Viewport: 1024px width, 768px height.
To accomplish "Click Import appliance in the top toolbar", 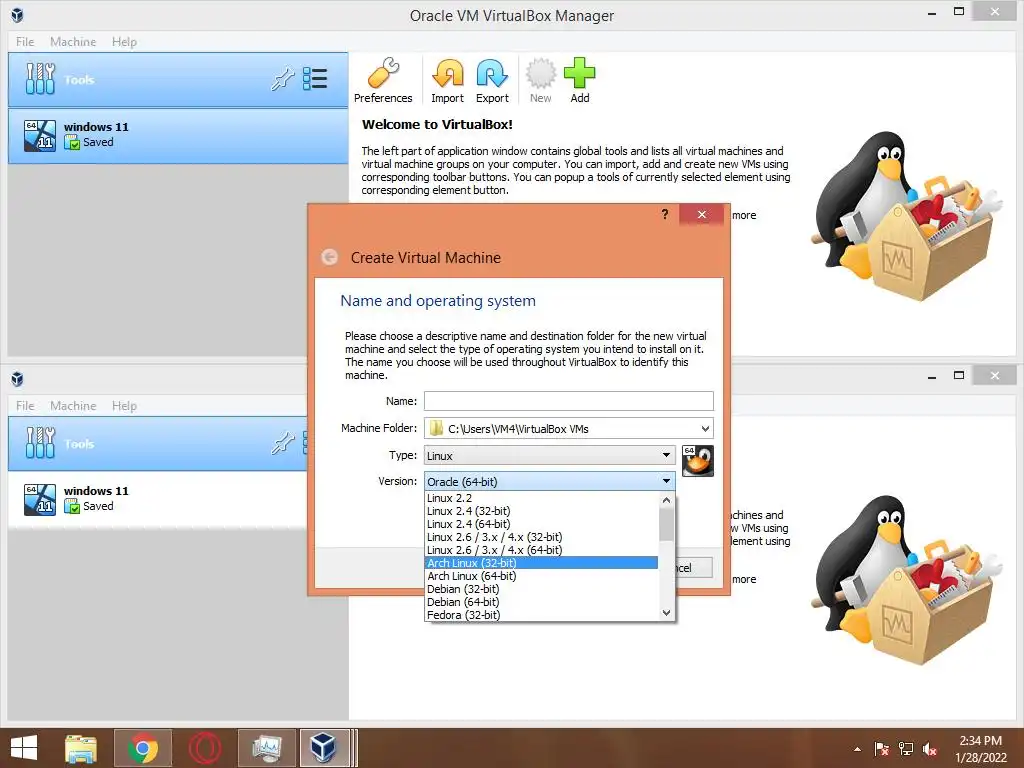I will click(447, 80).
